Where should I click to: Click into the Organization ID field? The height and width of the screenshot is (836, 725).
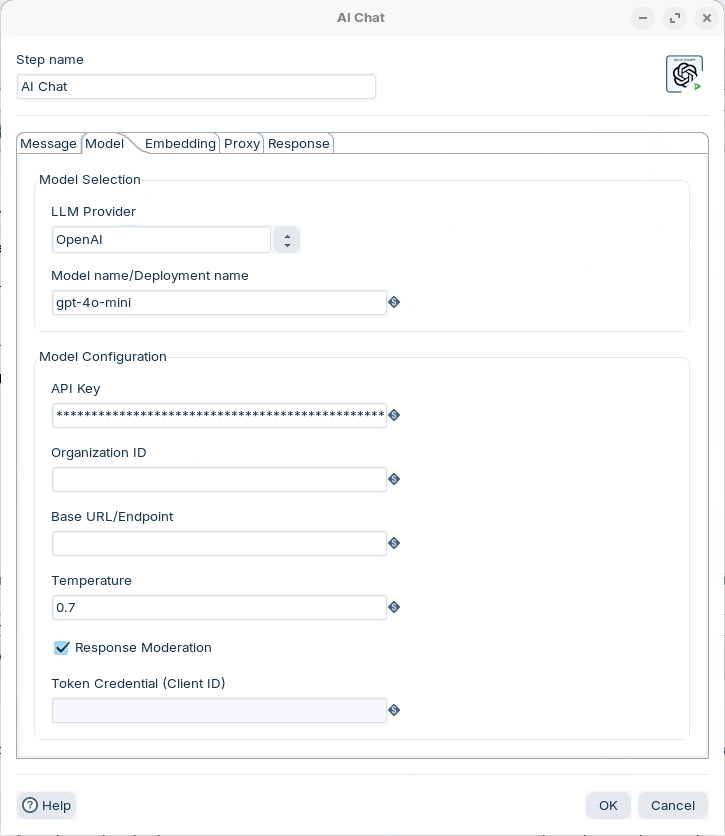[219, 480]
